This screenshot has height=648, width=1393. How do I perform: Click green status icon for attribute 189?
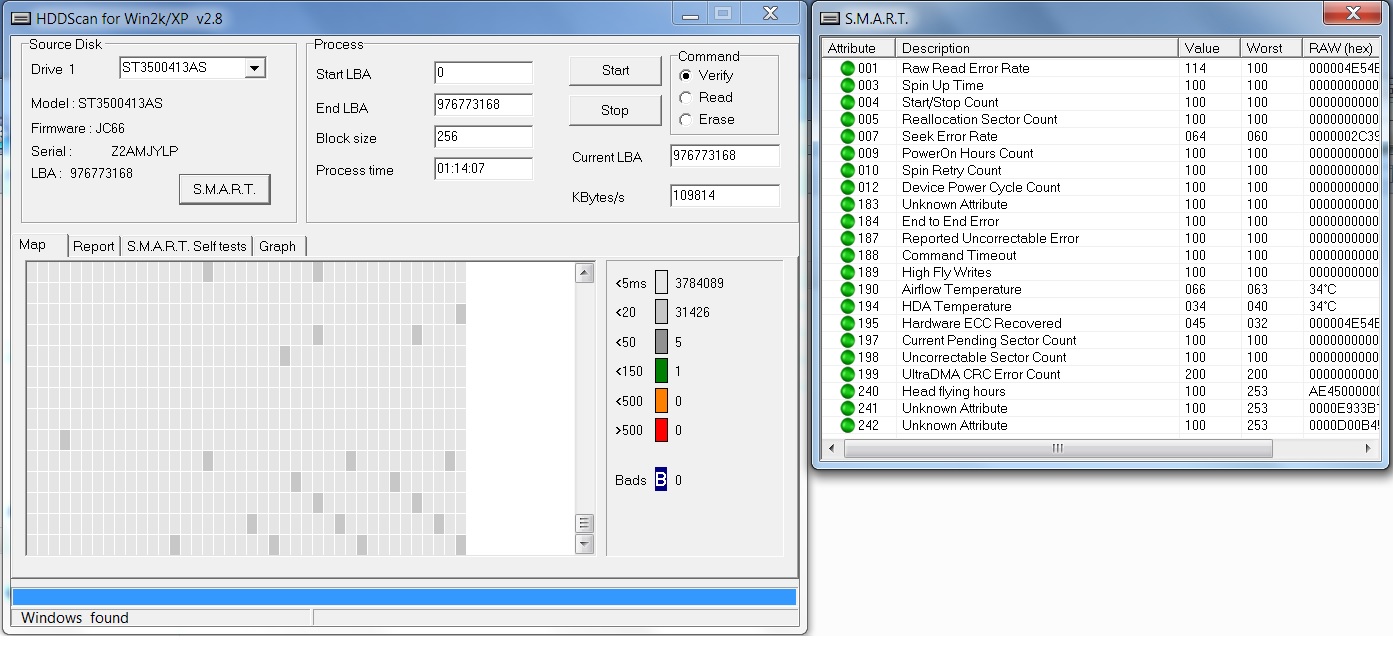pyautogui.click(x=848, y=272)
